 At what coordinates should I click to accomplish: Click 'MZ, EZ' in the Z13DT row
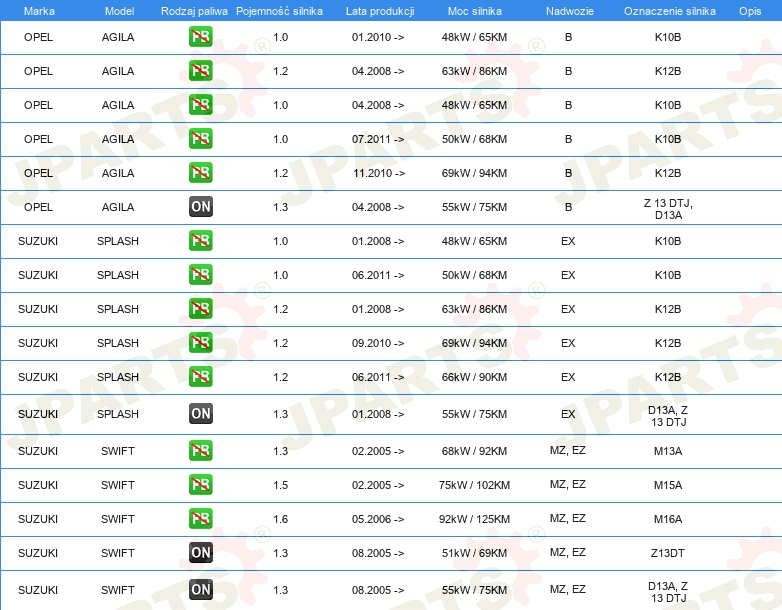(568, 552)
